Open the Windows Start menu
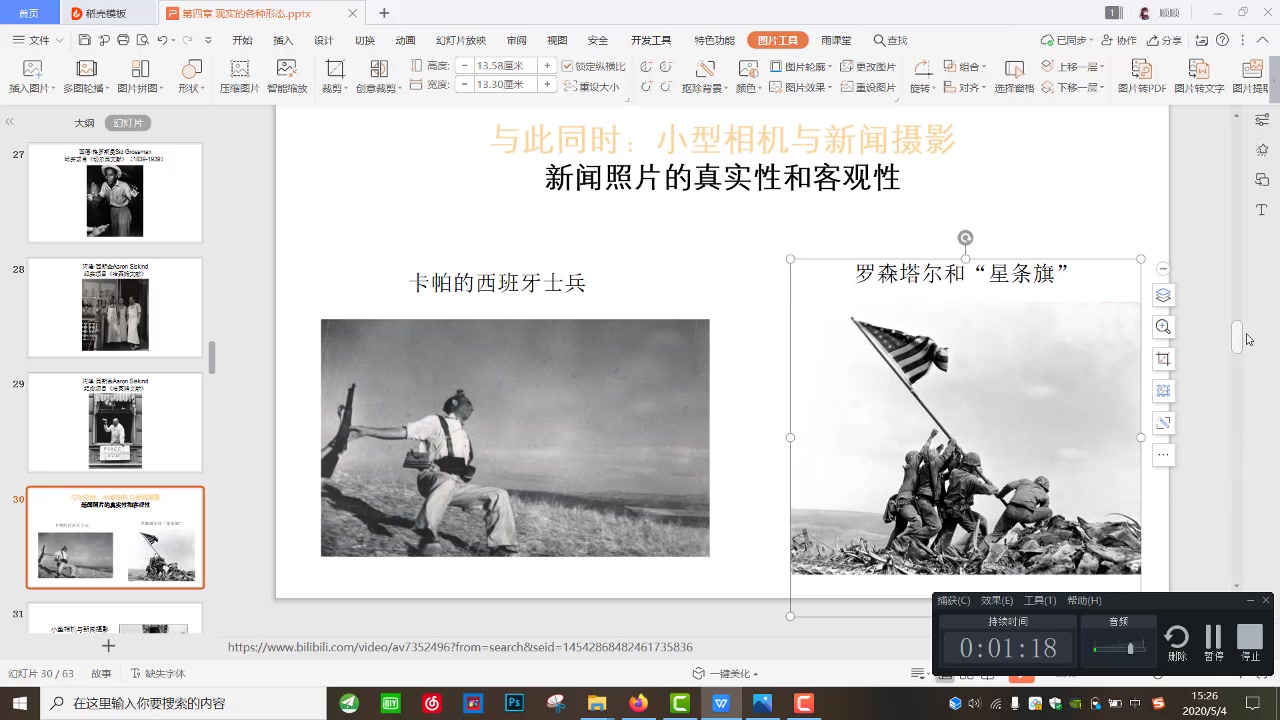This screenshot has height=720, width=1280. pyautogui.click(x=20, y=703)
